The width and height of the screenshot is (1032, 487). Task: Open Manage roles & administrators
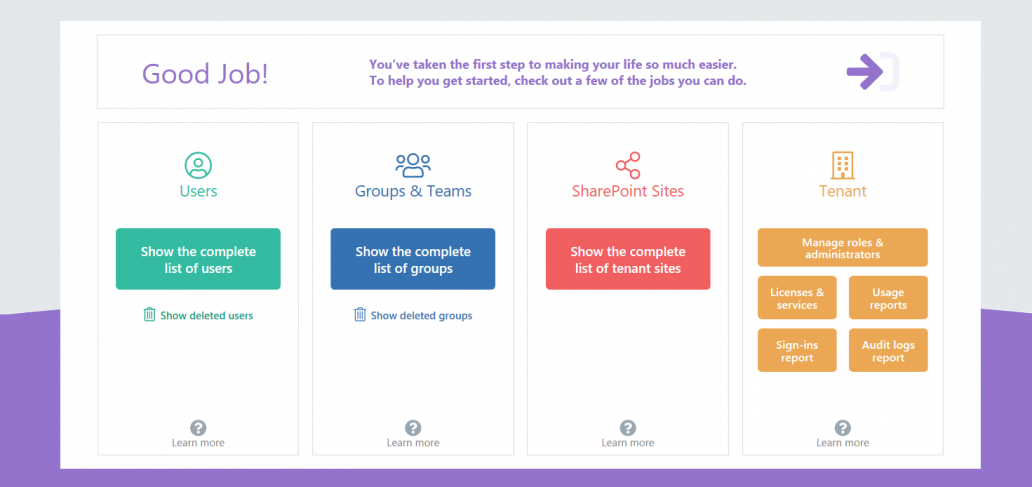tap(842, 247)
